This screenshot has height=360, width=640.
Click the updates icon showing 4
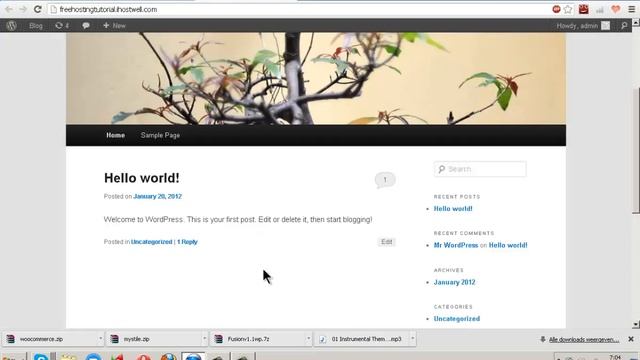62,26
